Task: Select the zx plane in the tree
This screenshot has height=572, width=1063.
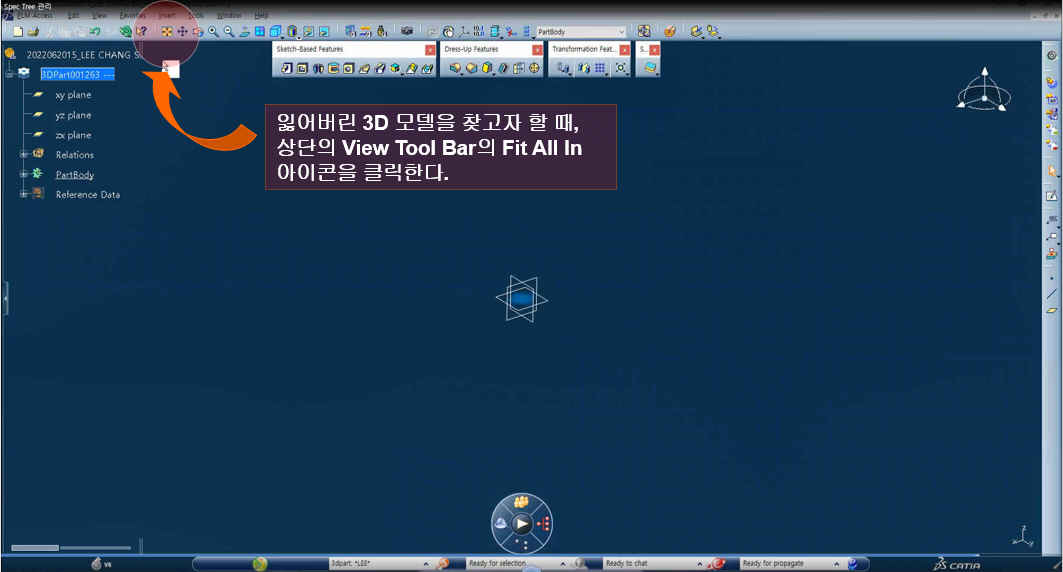Action: (x=73, y=135)
